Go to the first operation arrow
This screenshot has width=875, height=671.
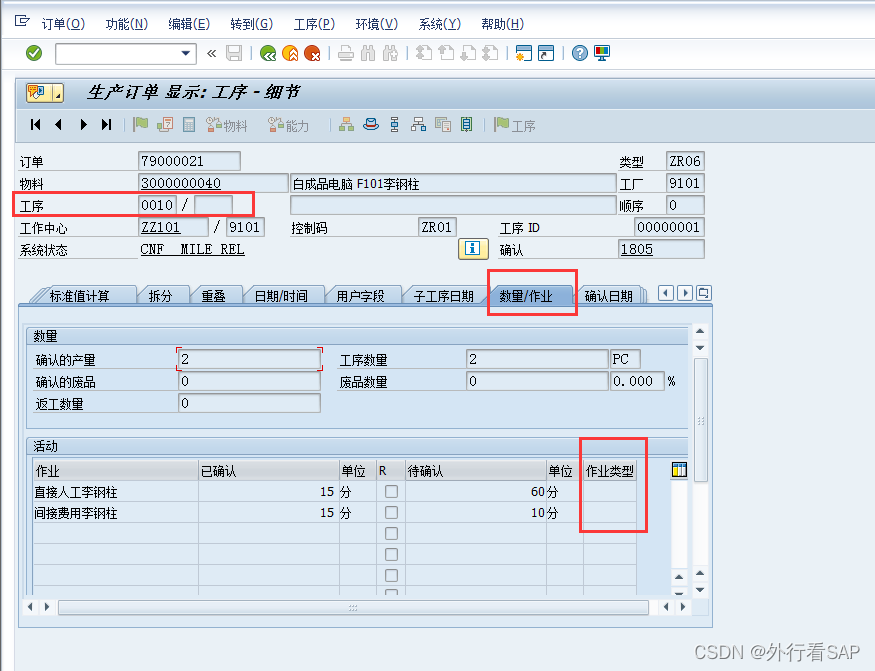(35, 124)
